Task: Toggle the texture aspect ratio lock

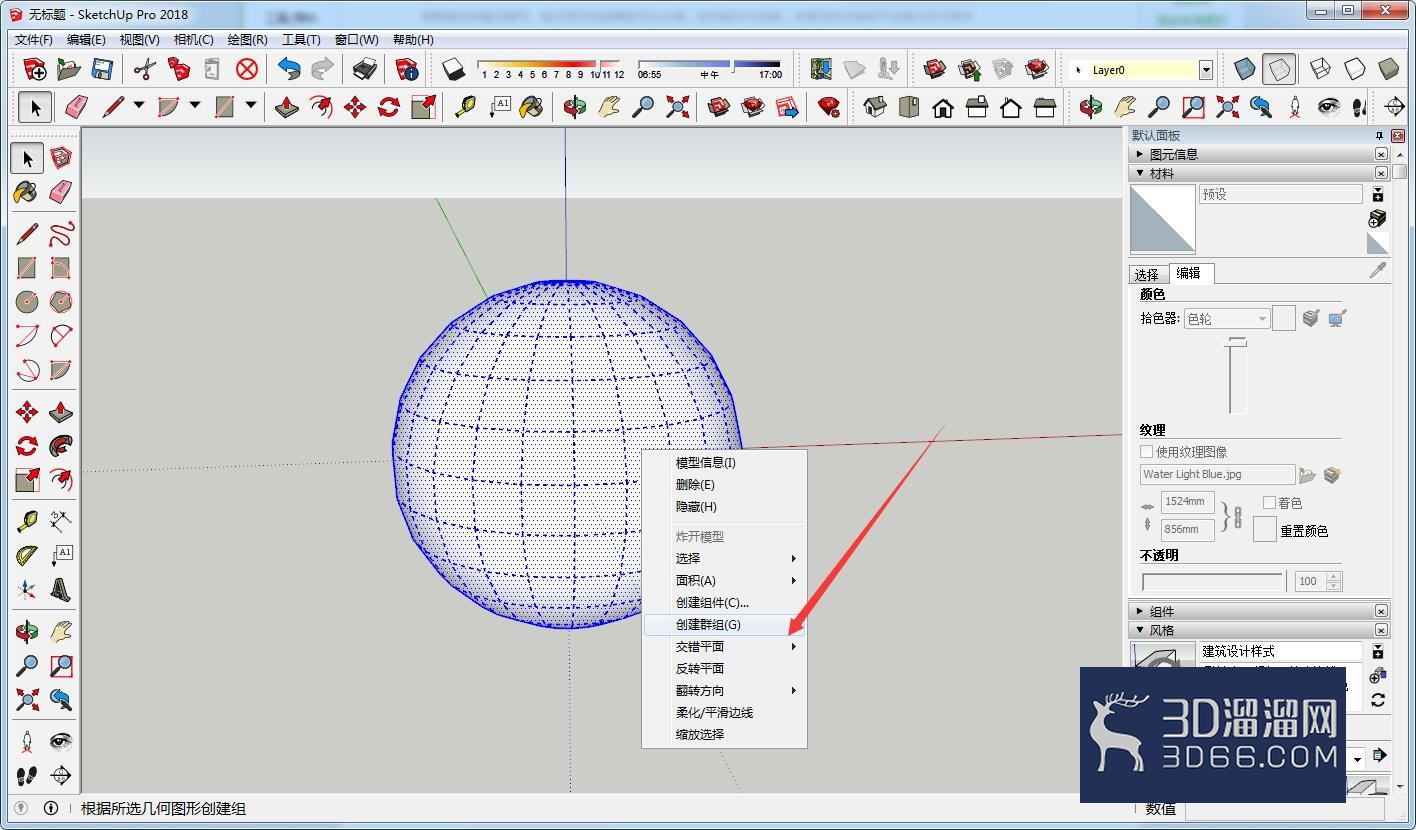Action: [x=1238, y=517]
